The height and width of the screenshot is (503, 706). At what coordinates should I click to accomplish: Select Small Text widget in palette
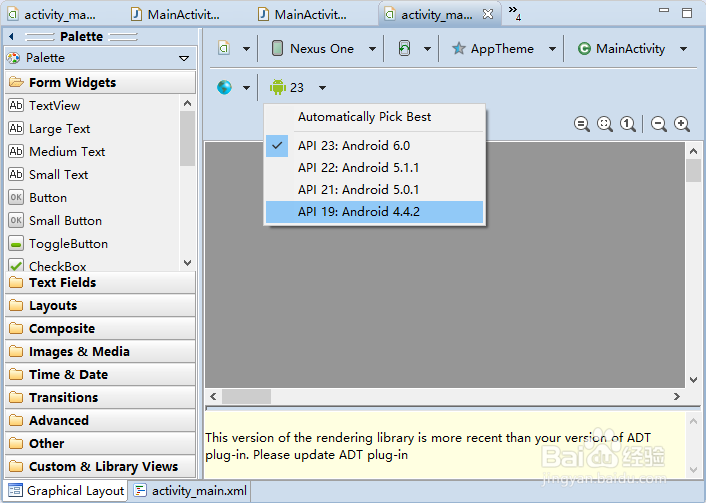pyautogui.click(x=92, y=175)
